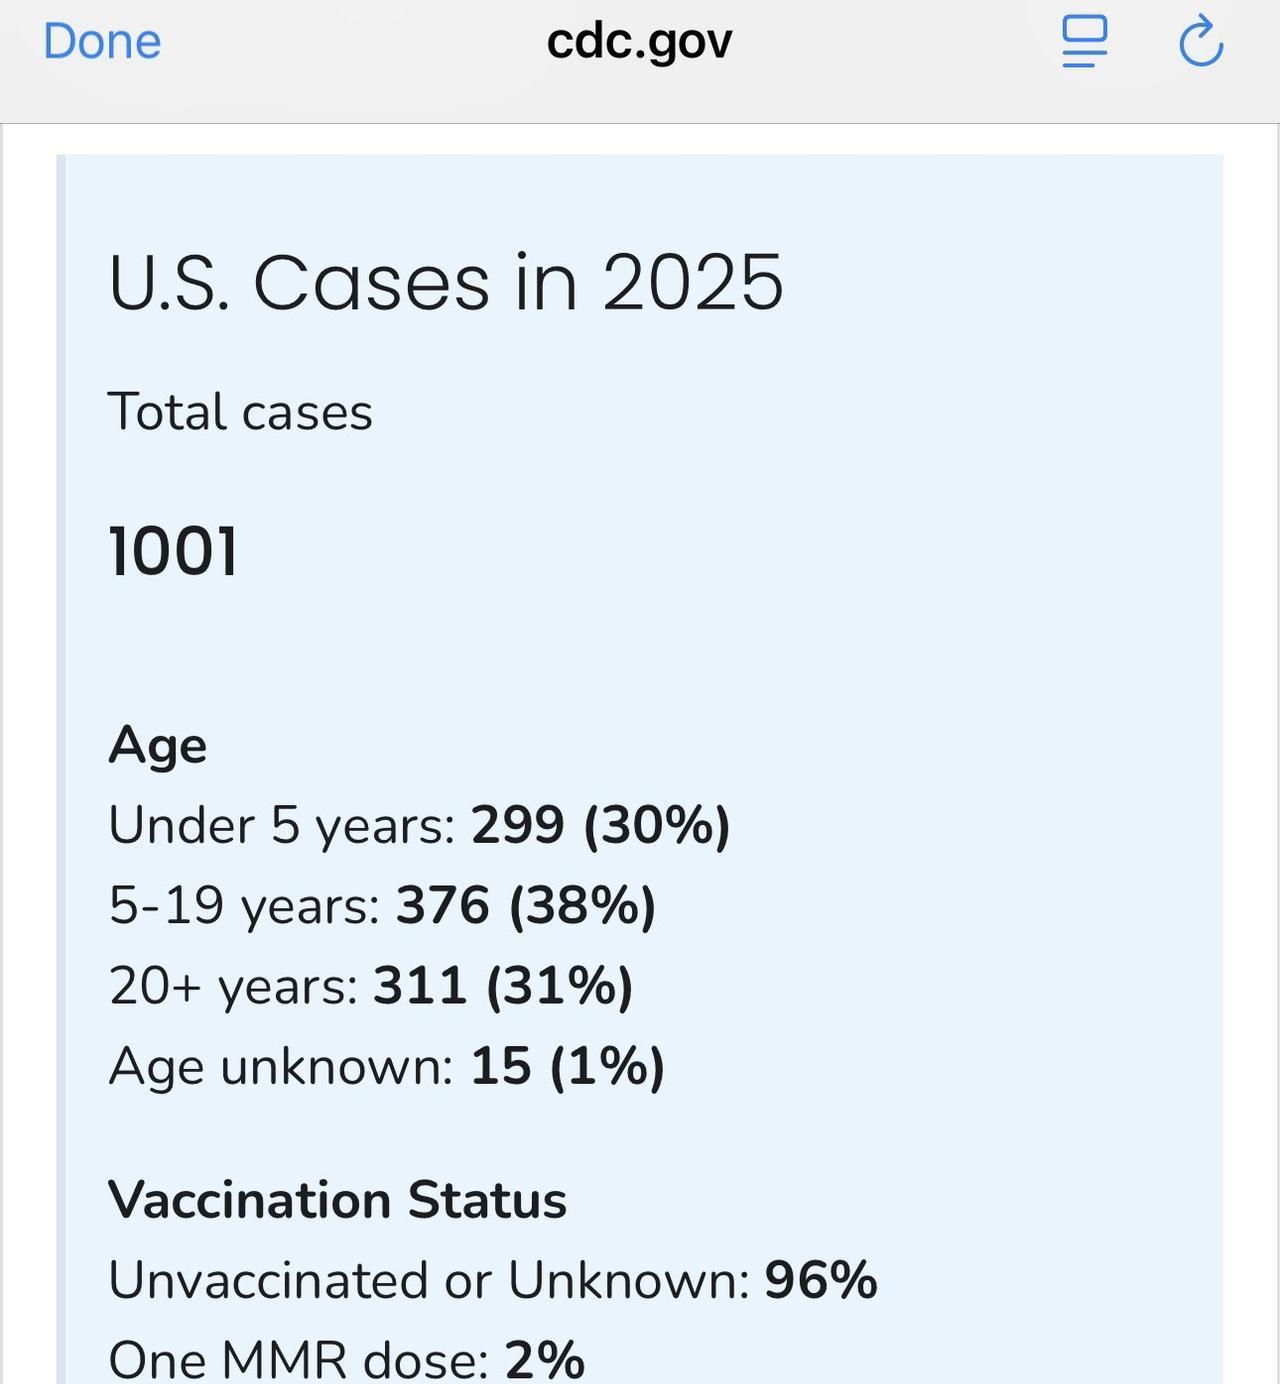Tap the 1001 total case count
The image size is (1280, 1384).
tap(173, 551)
